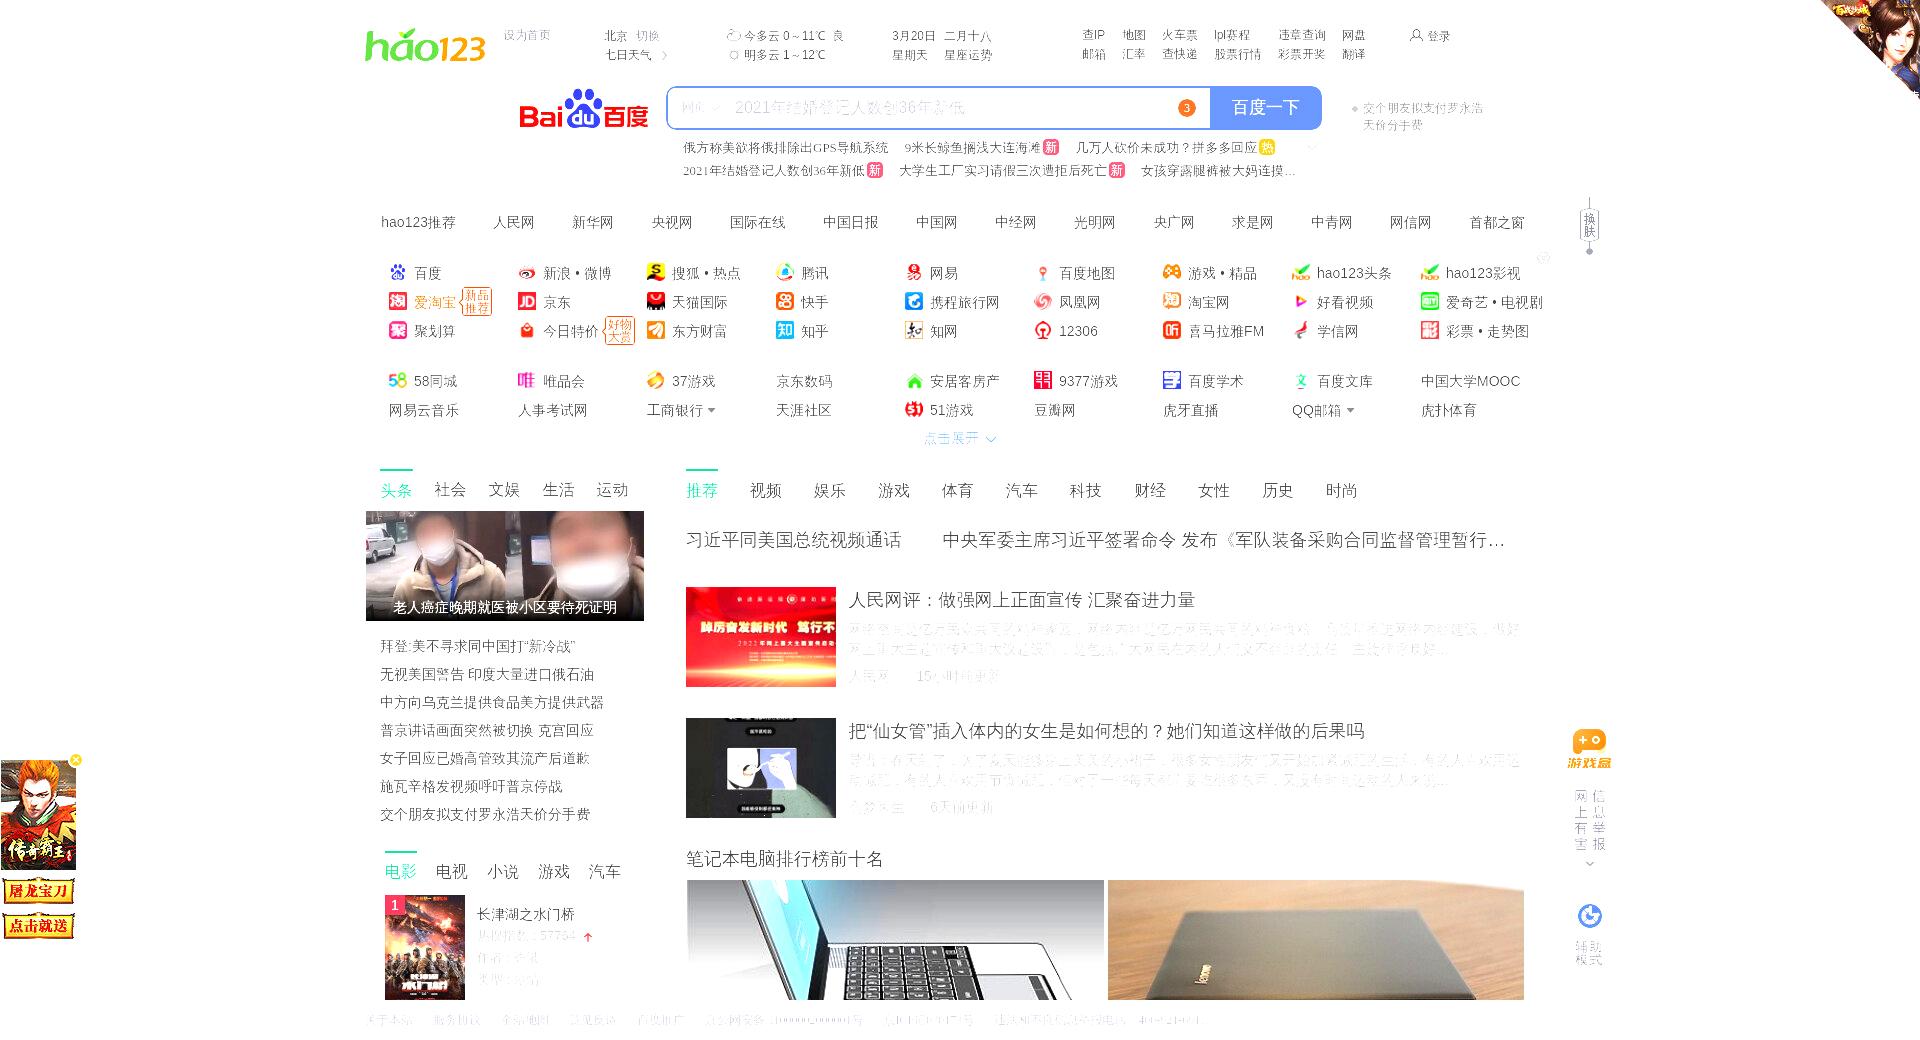Screen dimensions: 1920x1040
Task: Select the 历史 feed tab
Action: pos(1278,490)
